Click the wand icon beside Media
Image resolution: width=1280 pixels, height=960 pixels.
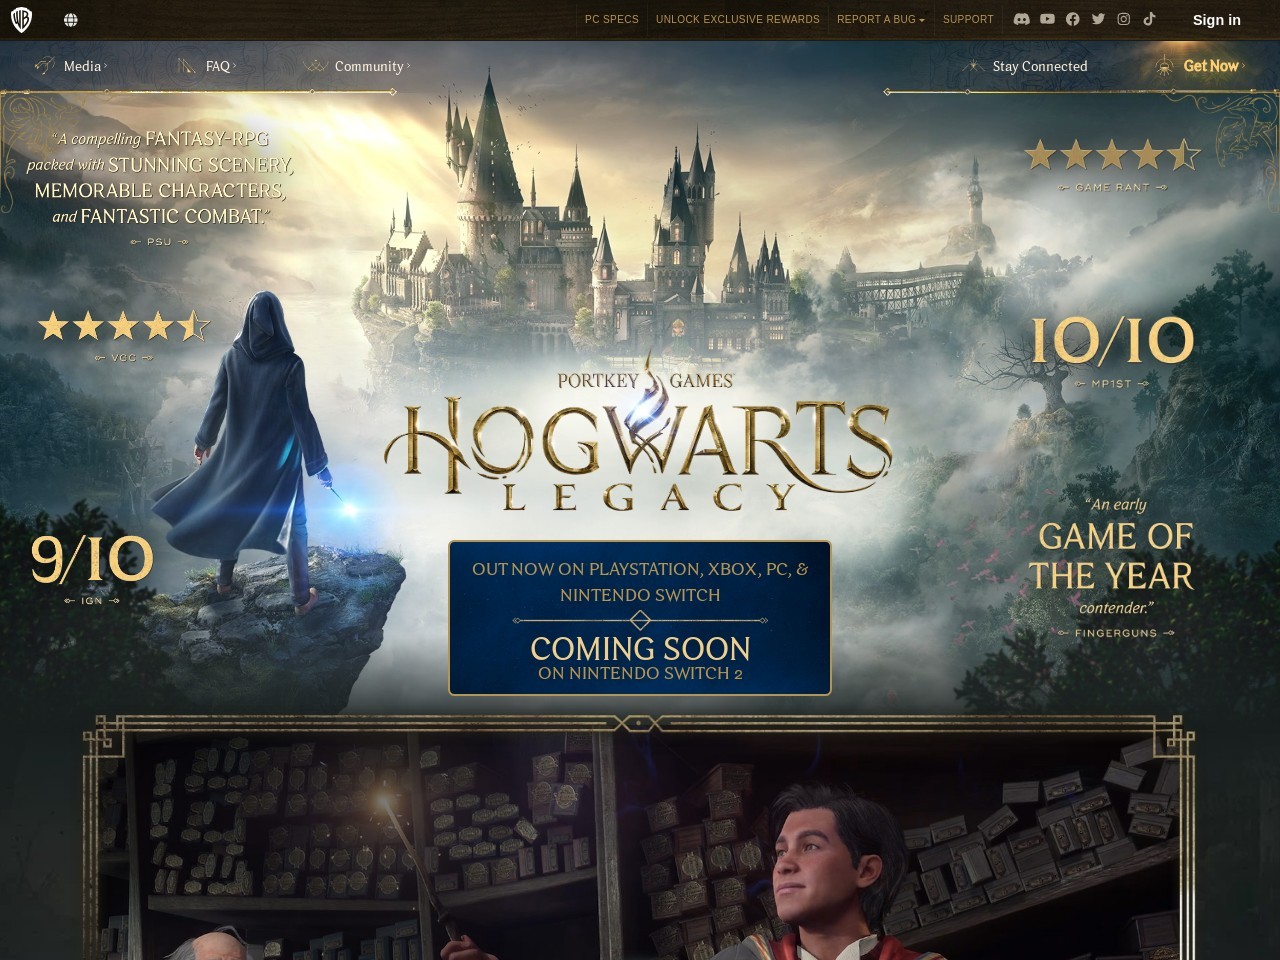click(x=44, y=66)
